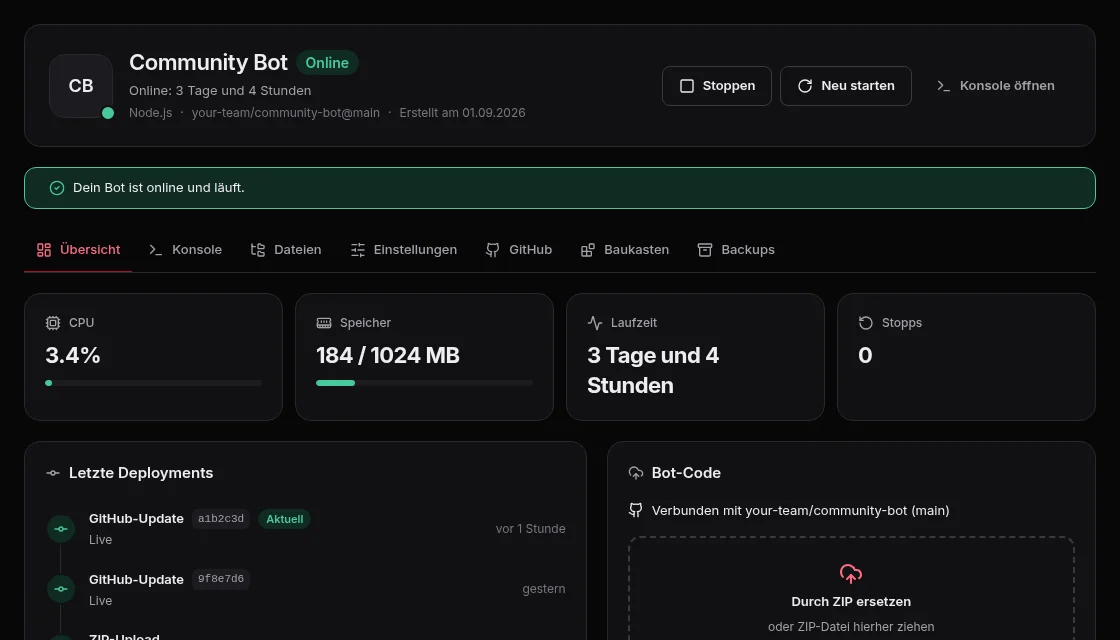Open the Dateien tab

(x=286, y=250)
